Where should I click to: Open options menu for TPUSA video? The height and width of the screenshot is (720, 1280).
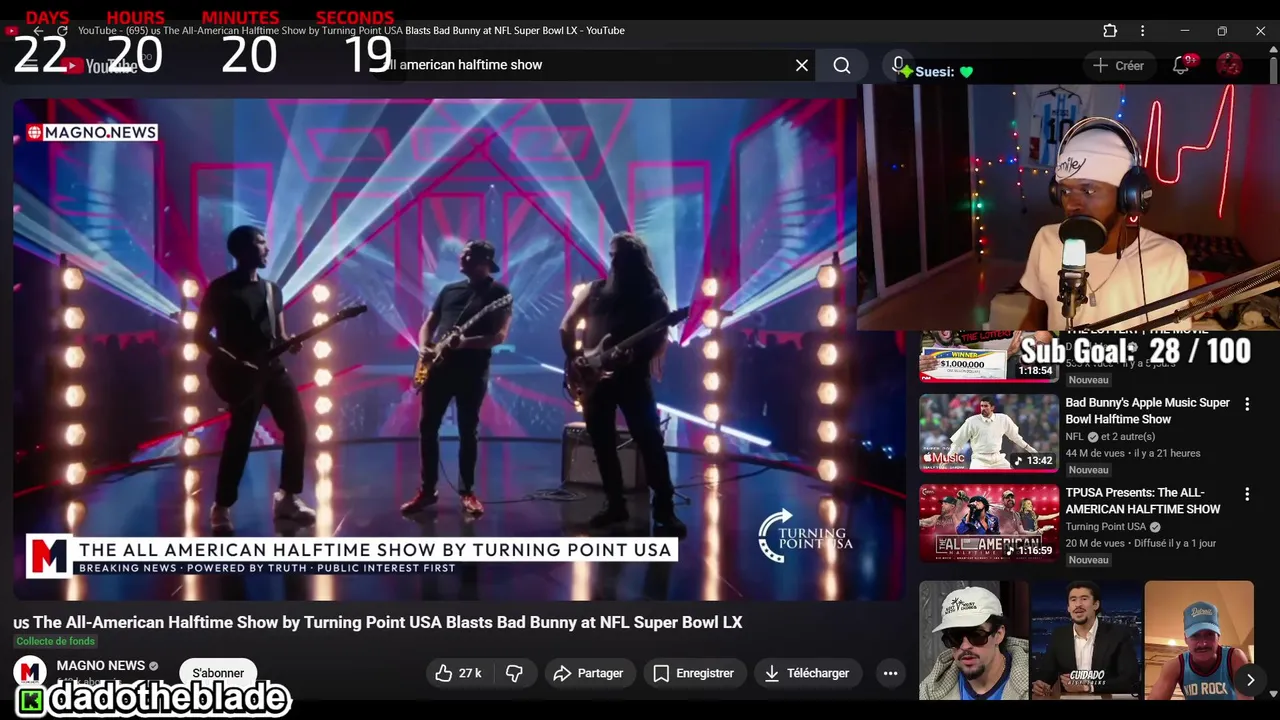1247,494
